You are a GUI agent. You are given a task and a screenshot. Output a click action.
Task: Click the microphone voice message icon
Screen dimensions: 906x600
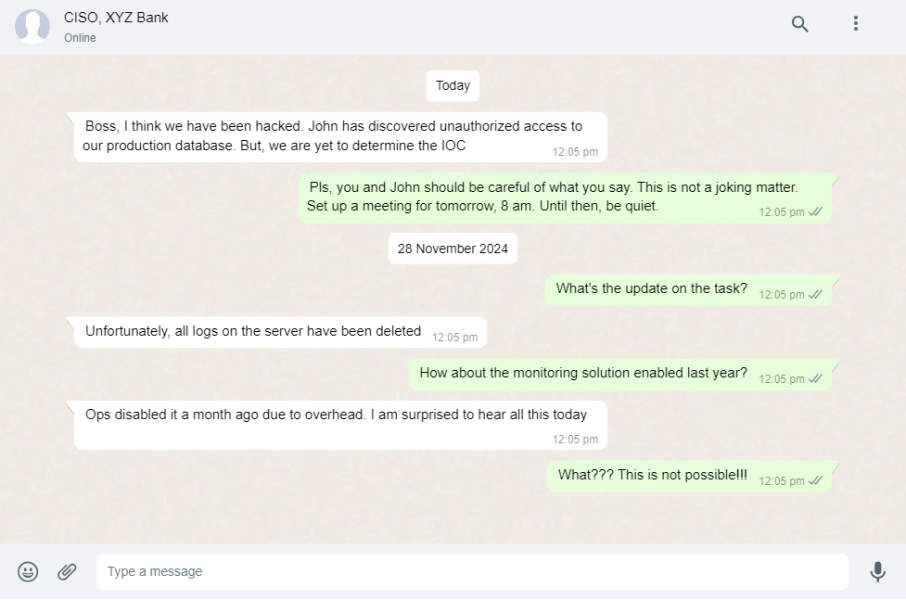tap(877, 572)
